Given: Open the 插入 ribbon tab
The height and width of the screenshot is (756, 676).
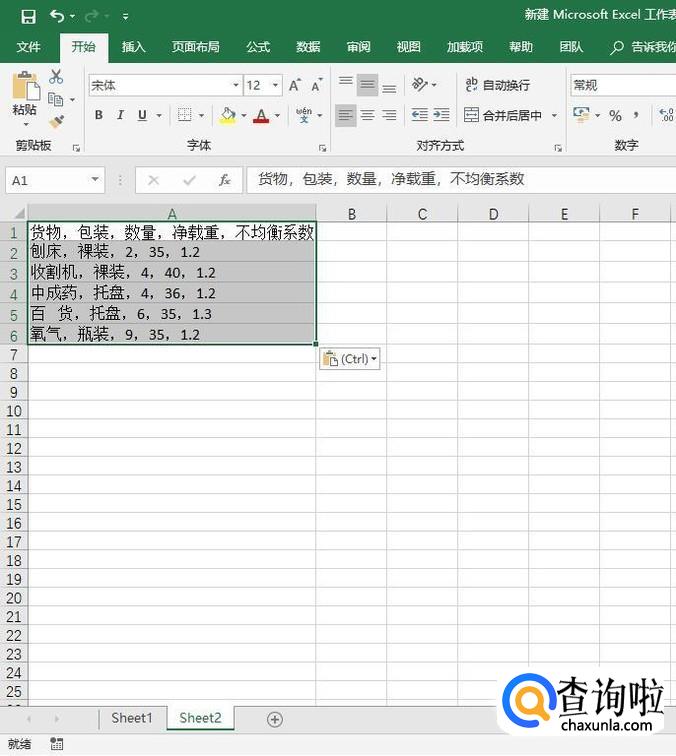Looking at the screenshot, I should click(x=133, y=47).
